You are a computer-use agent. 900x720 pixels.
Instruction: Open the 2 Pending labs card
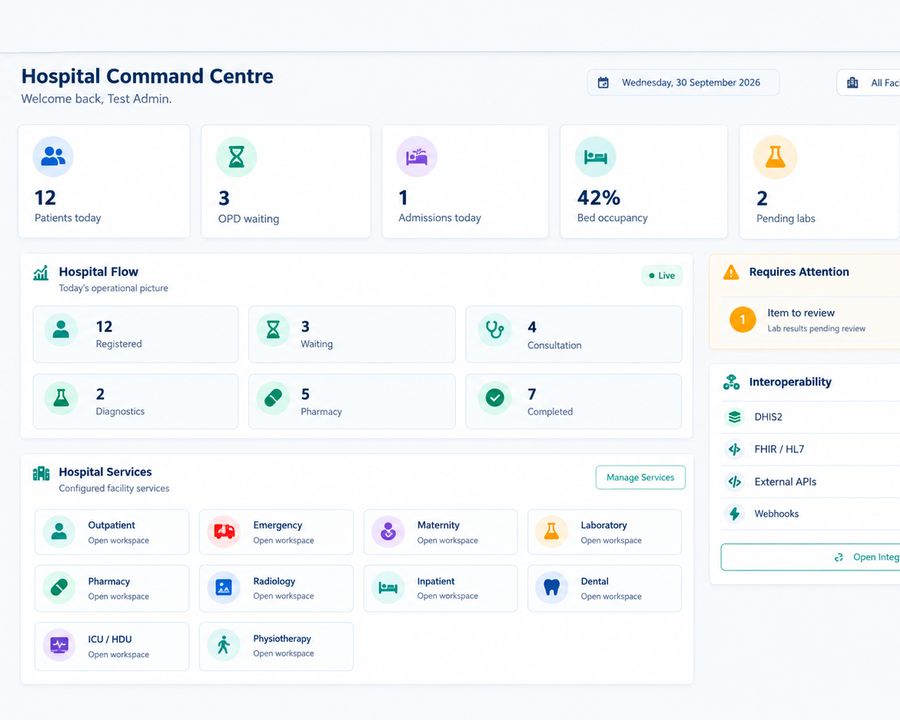click(820, 181)
